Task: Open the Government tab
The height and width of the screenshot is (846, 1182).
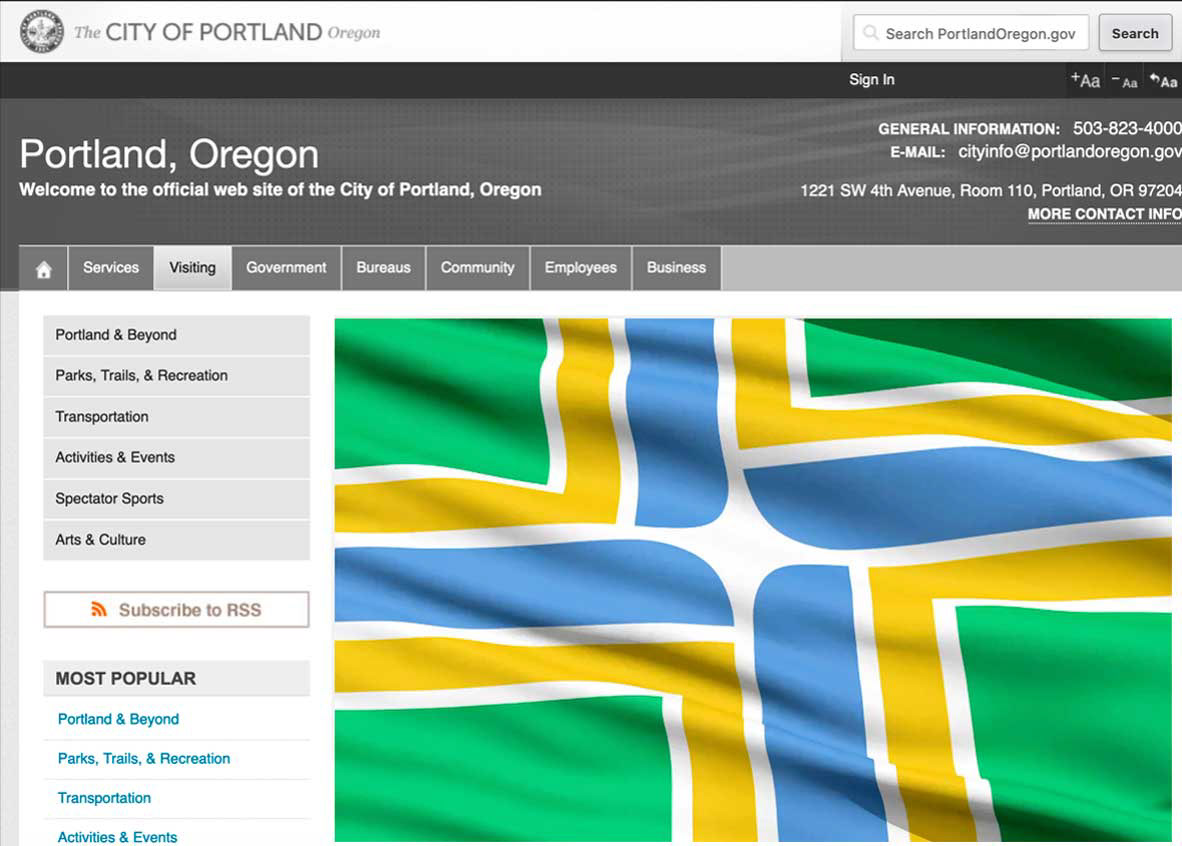Action: pos(286,268)
